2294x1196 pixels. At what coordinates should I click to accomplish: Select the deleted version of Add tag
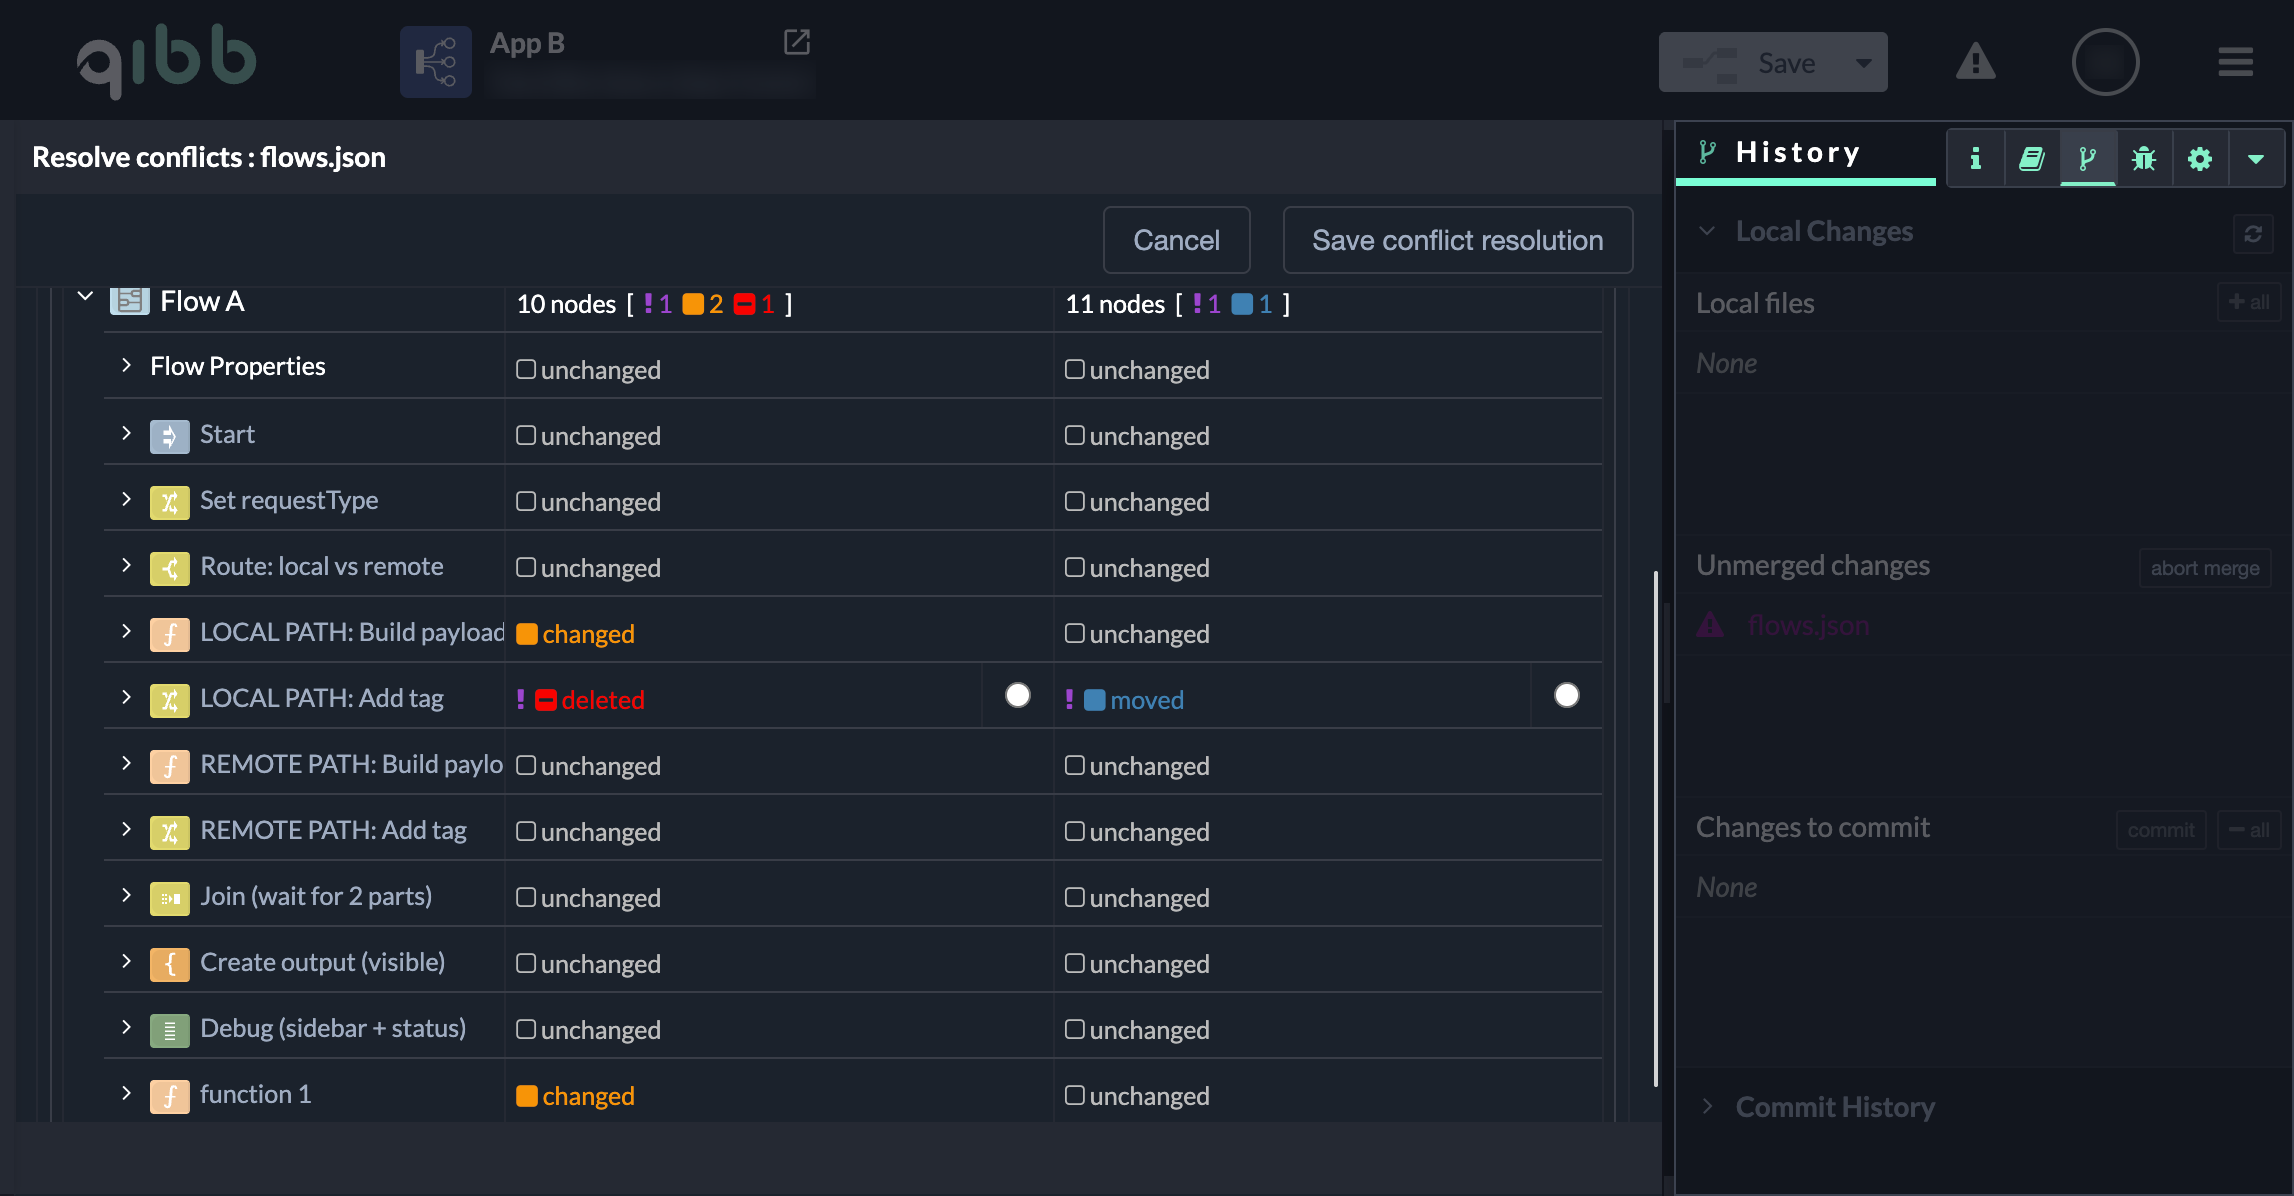1017,695
